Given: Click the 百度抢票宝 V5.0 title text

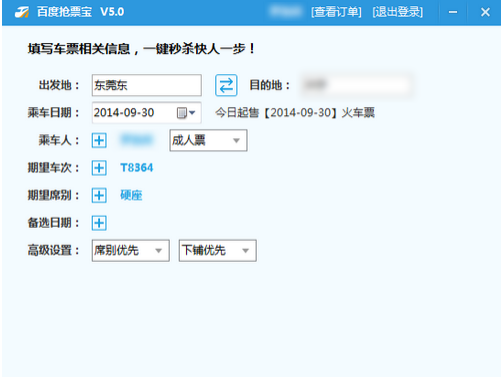Looking at the screenshot, I should point(80,12).
